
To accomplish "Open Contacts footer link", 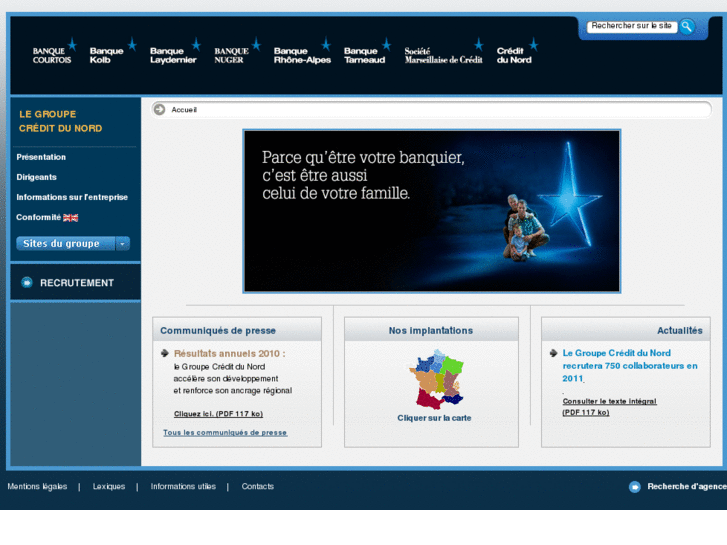I will coord(257,487).
